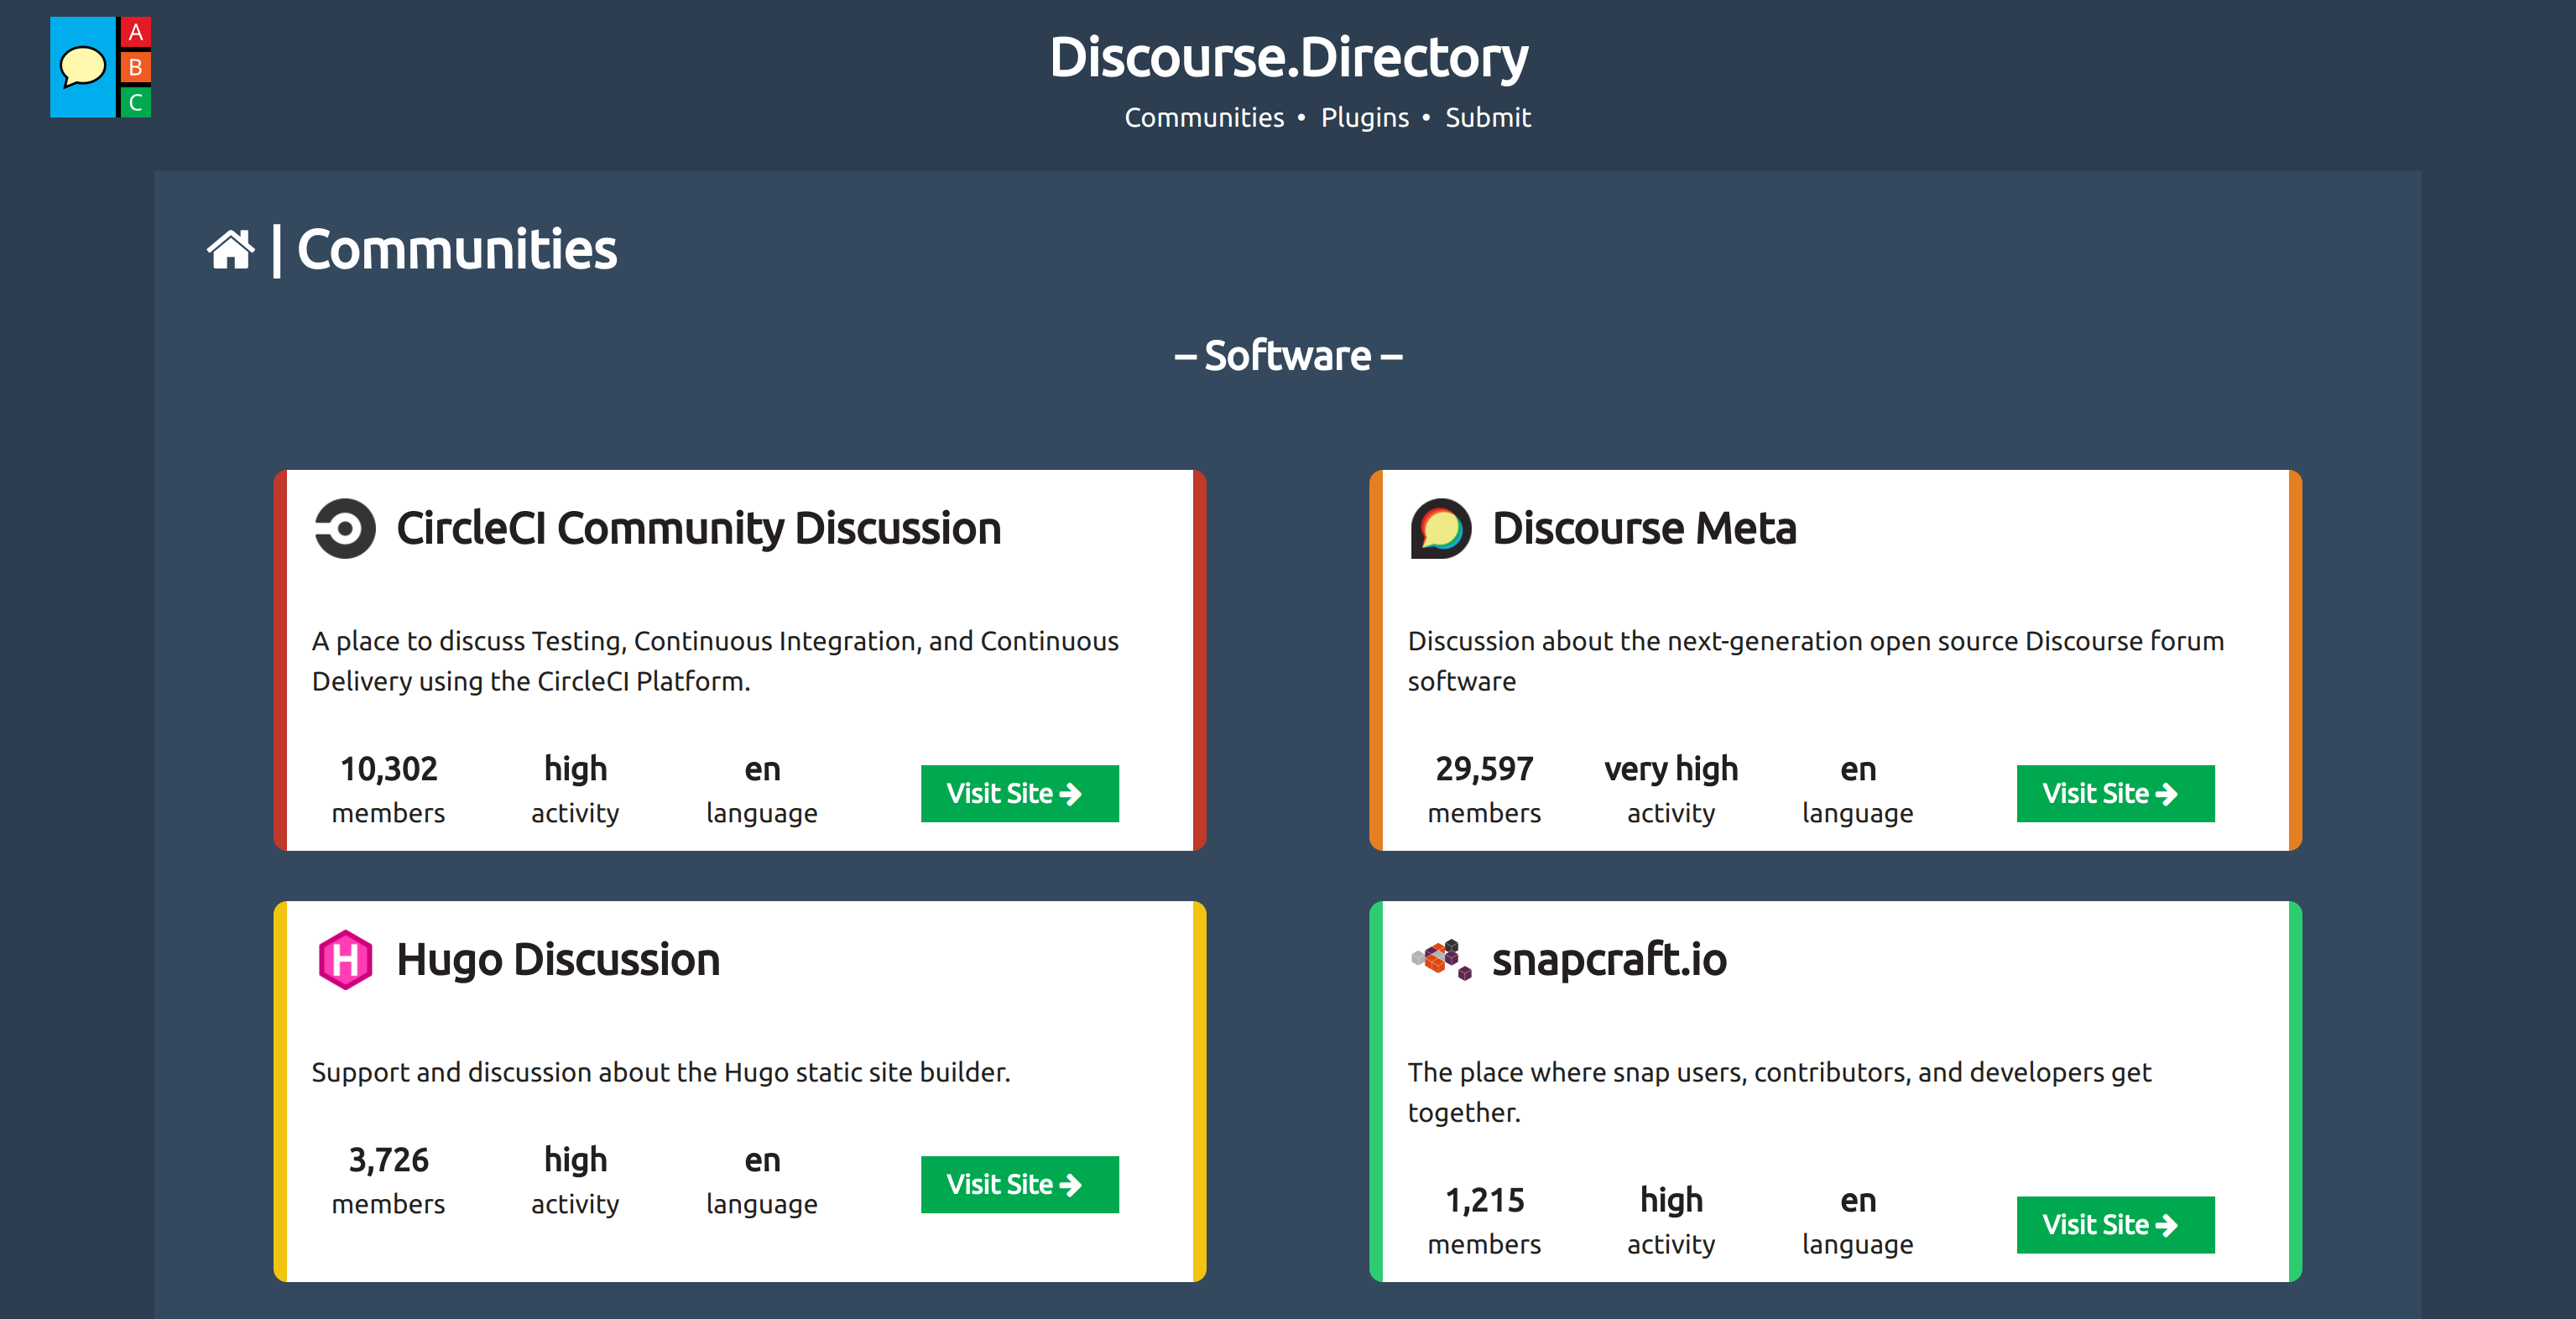The height and width of the screenshot is (1319, 2576).
Task: Click the CircleCI Platform description text
Action: pyautogui.click(x=715, y=661)
